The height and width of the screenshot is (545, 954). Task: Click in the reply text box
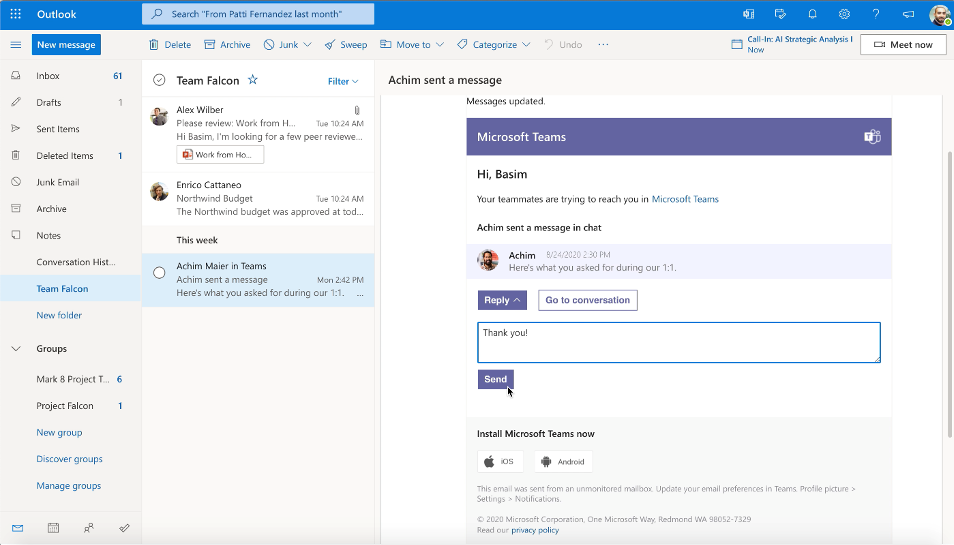678,342
